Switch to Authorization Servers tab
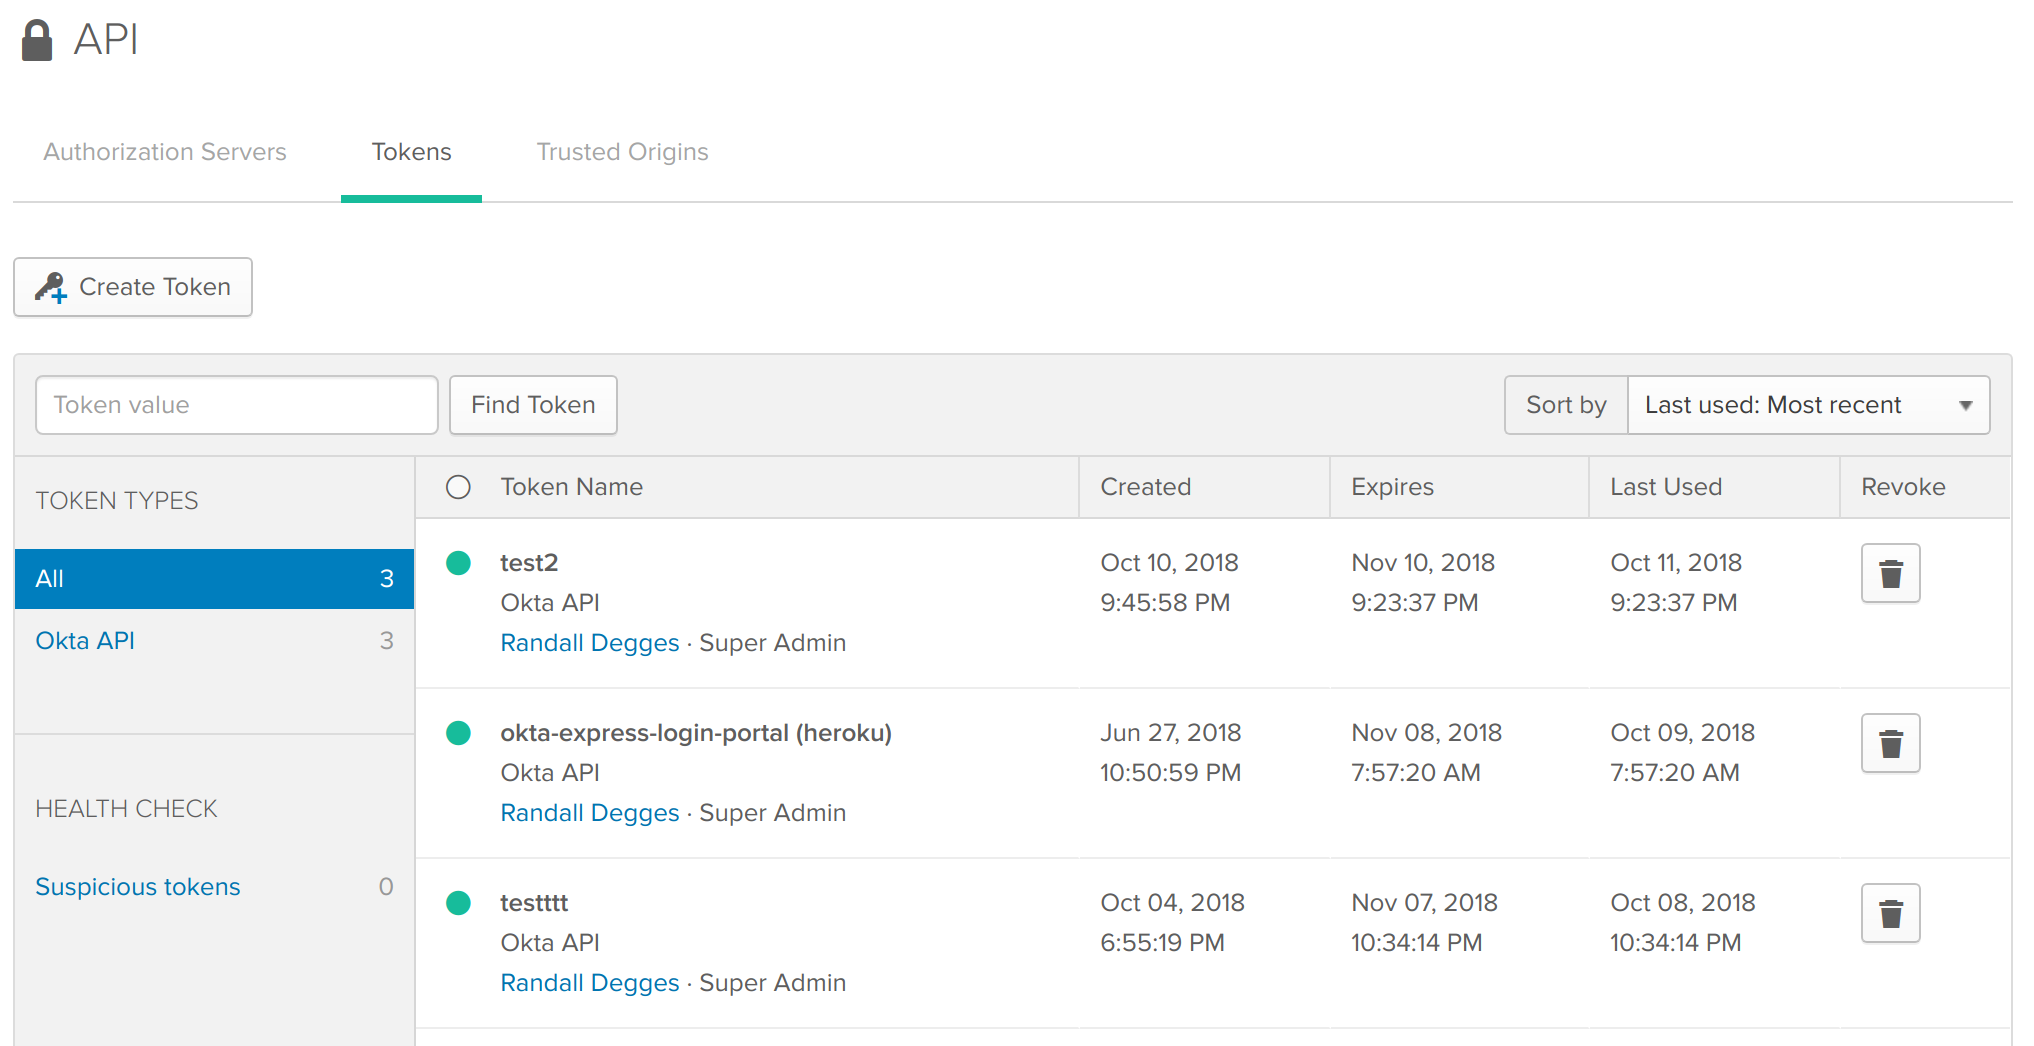 click(165, 152)
